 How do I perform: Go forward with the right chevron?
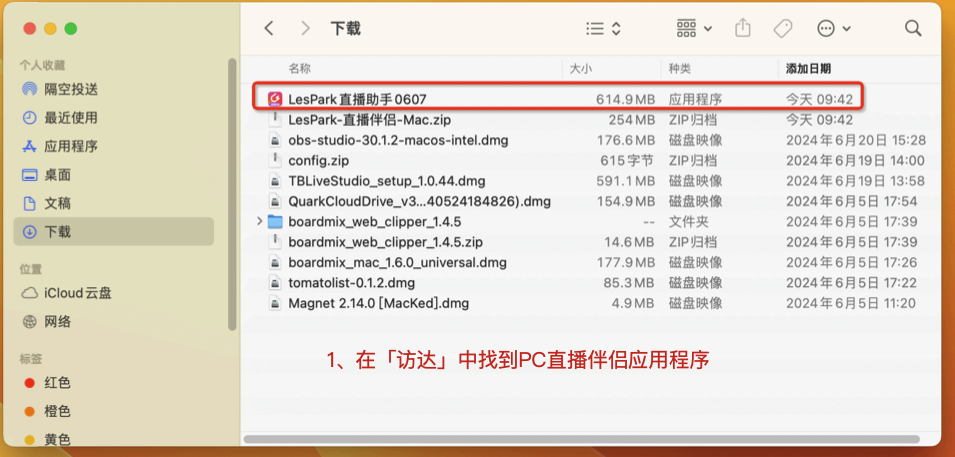click(x=305, y=28)
